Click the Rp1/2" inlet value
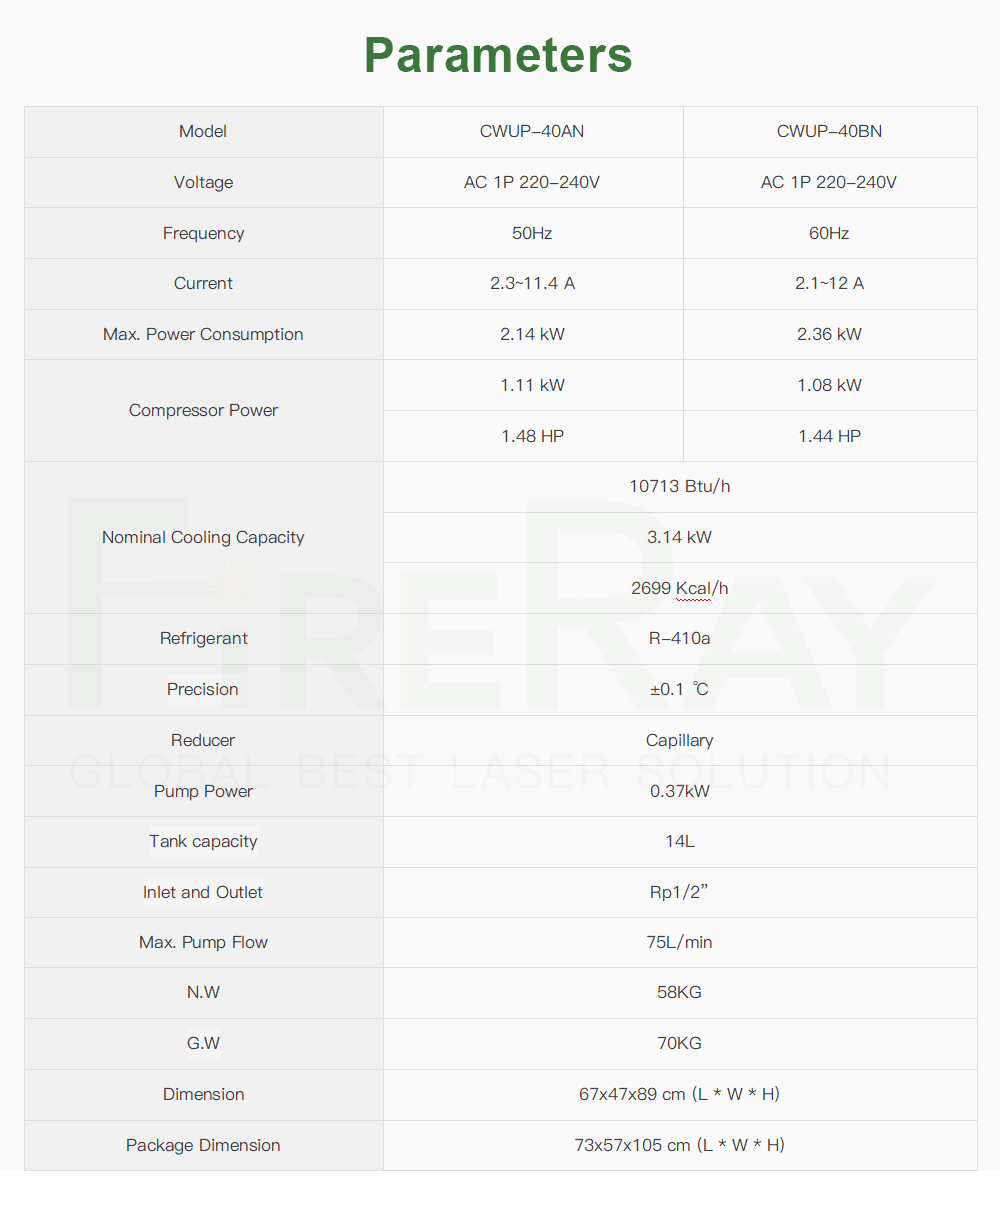The height and width of the screenshot is (1211, 1000). pyautogui.click(x=679, y=892)
